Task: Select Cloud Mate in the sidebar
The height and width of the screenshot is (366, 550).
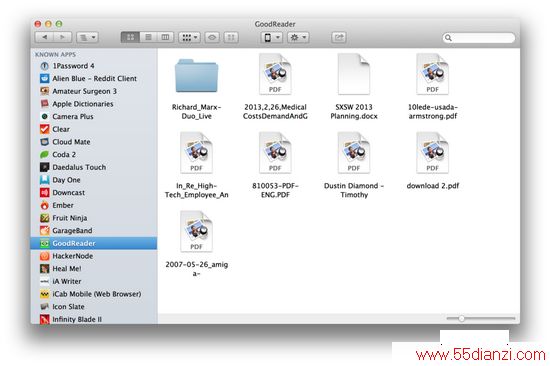Action: [x=94, y=142]
